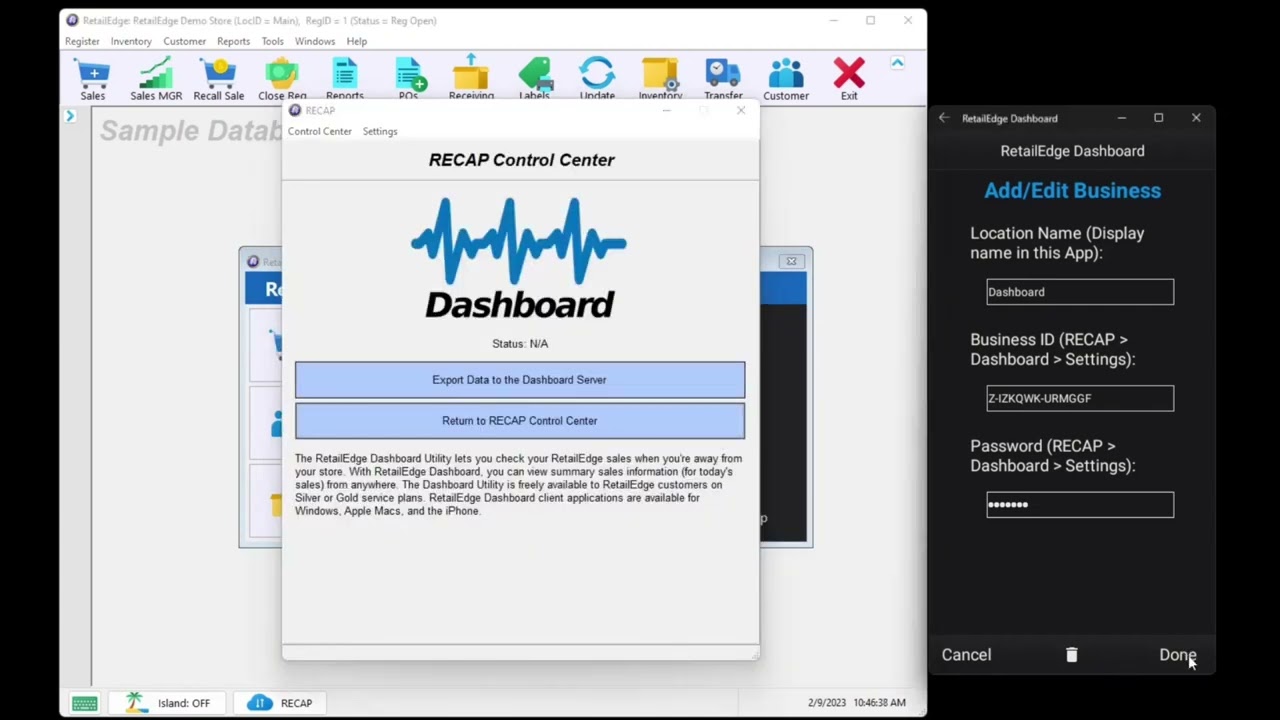
Task: Collapse the toolbar using the up chevron
Action: click(x=897, y=63)
